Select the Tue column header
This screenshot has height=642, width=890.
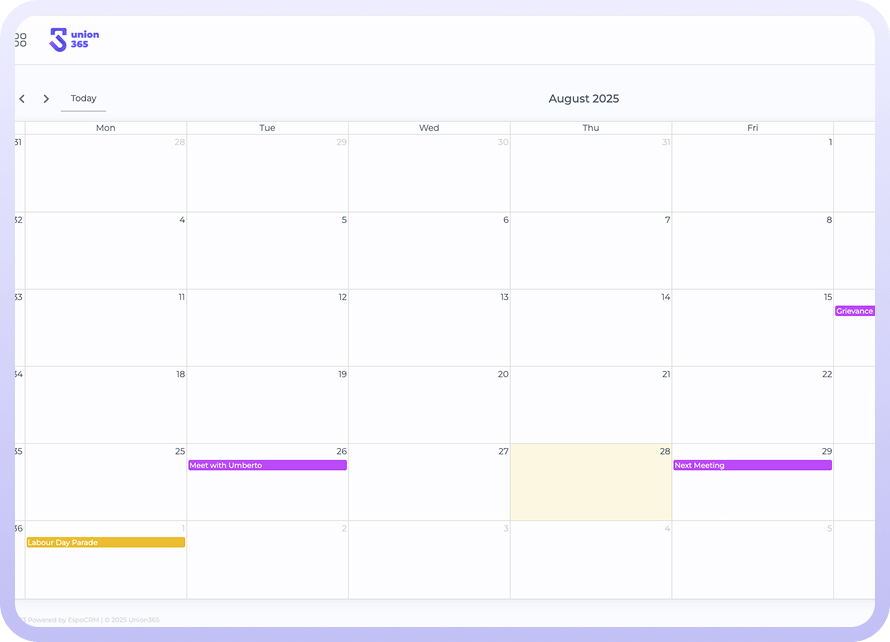(267, 128)
